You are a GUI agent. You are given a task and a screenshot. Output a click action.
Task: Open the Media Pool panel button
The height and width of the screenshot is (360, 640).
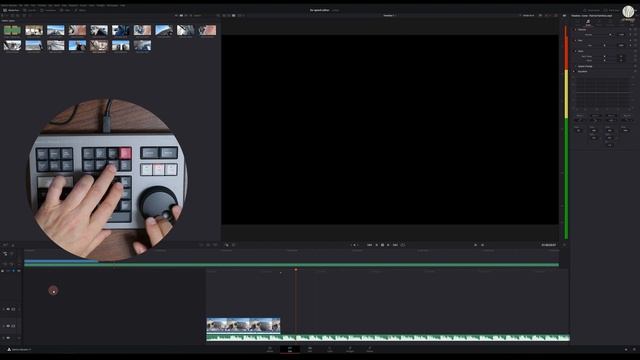click(x=11, y=10)
